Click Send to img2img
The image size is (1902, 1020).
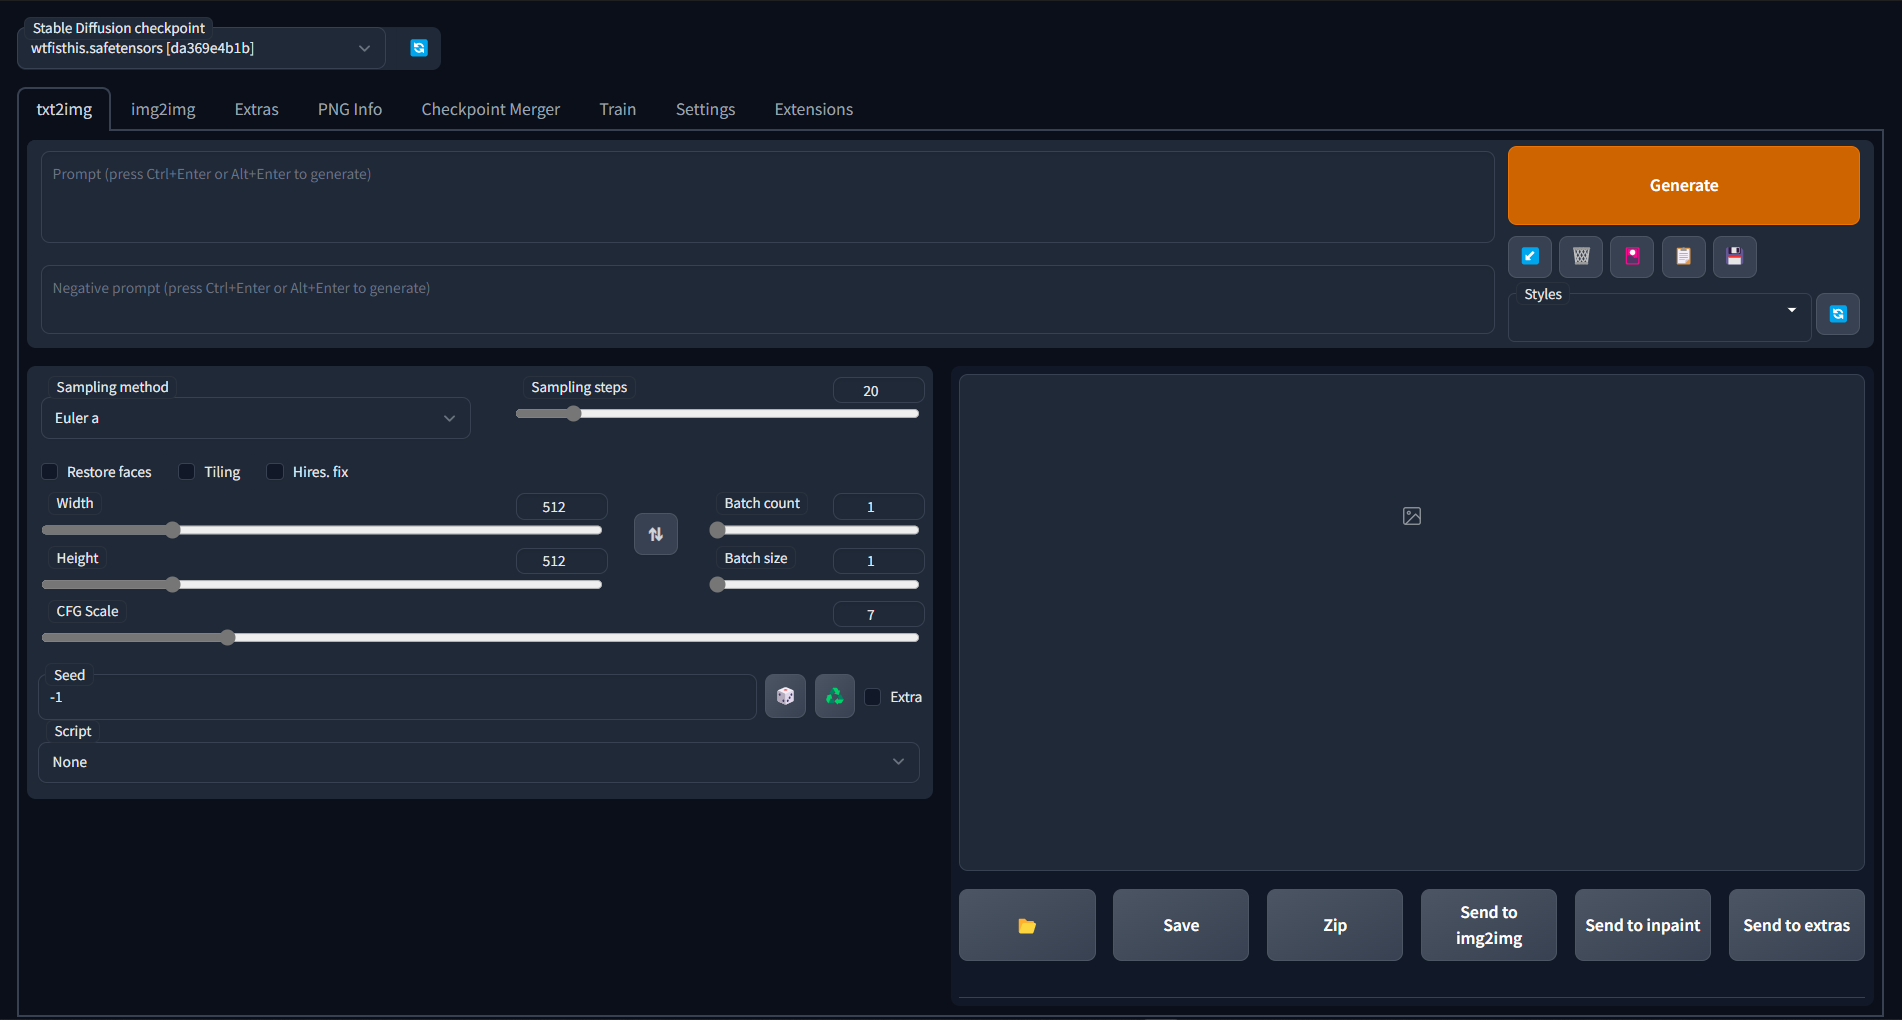click(1489, 925)
